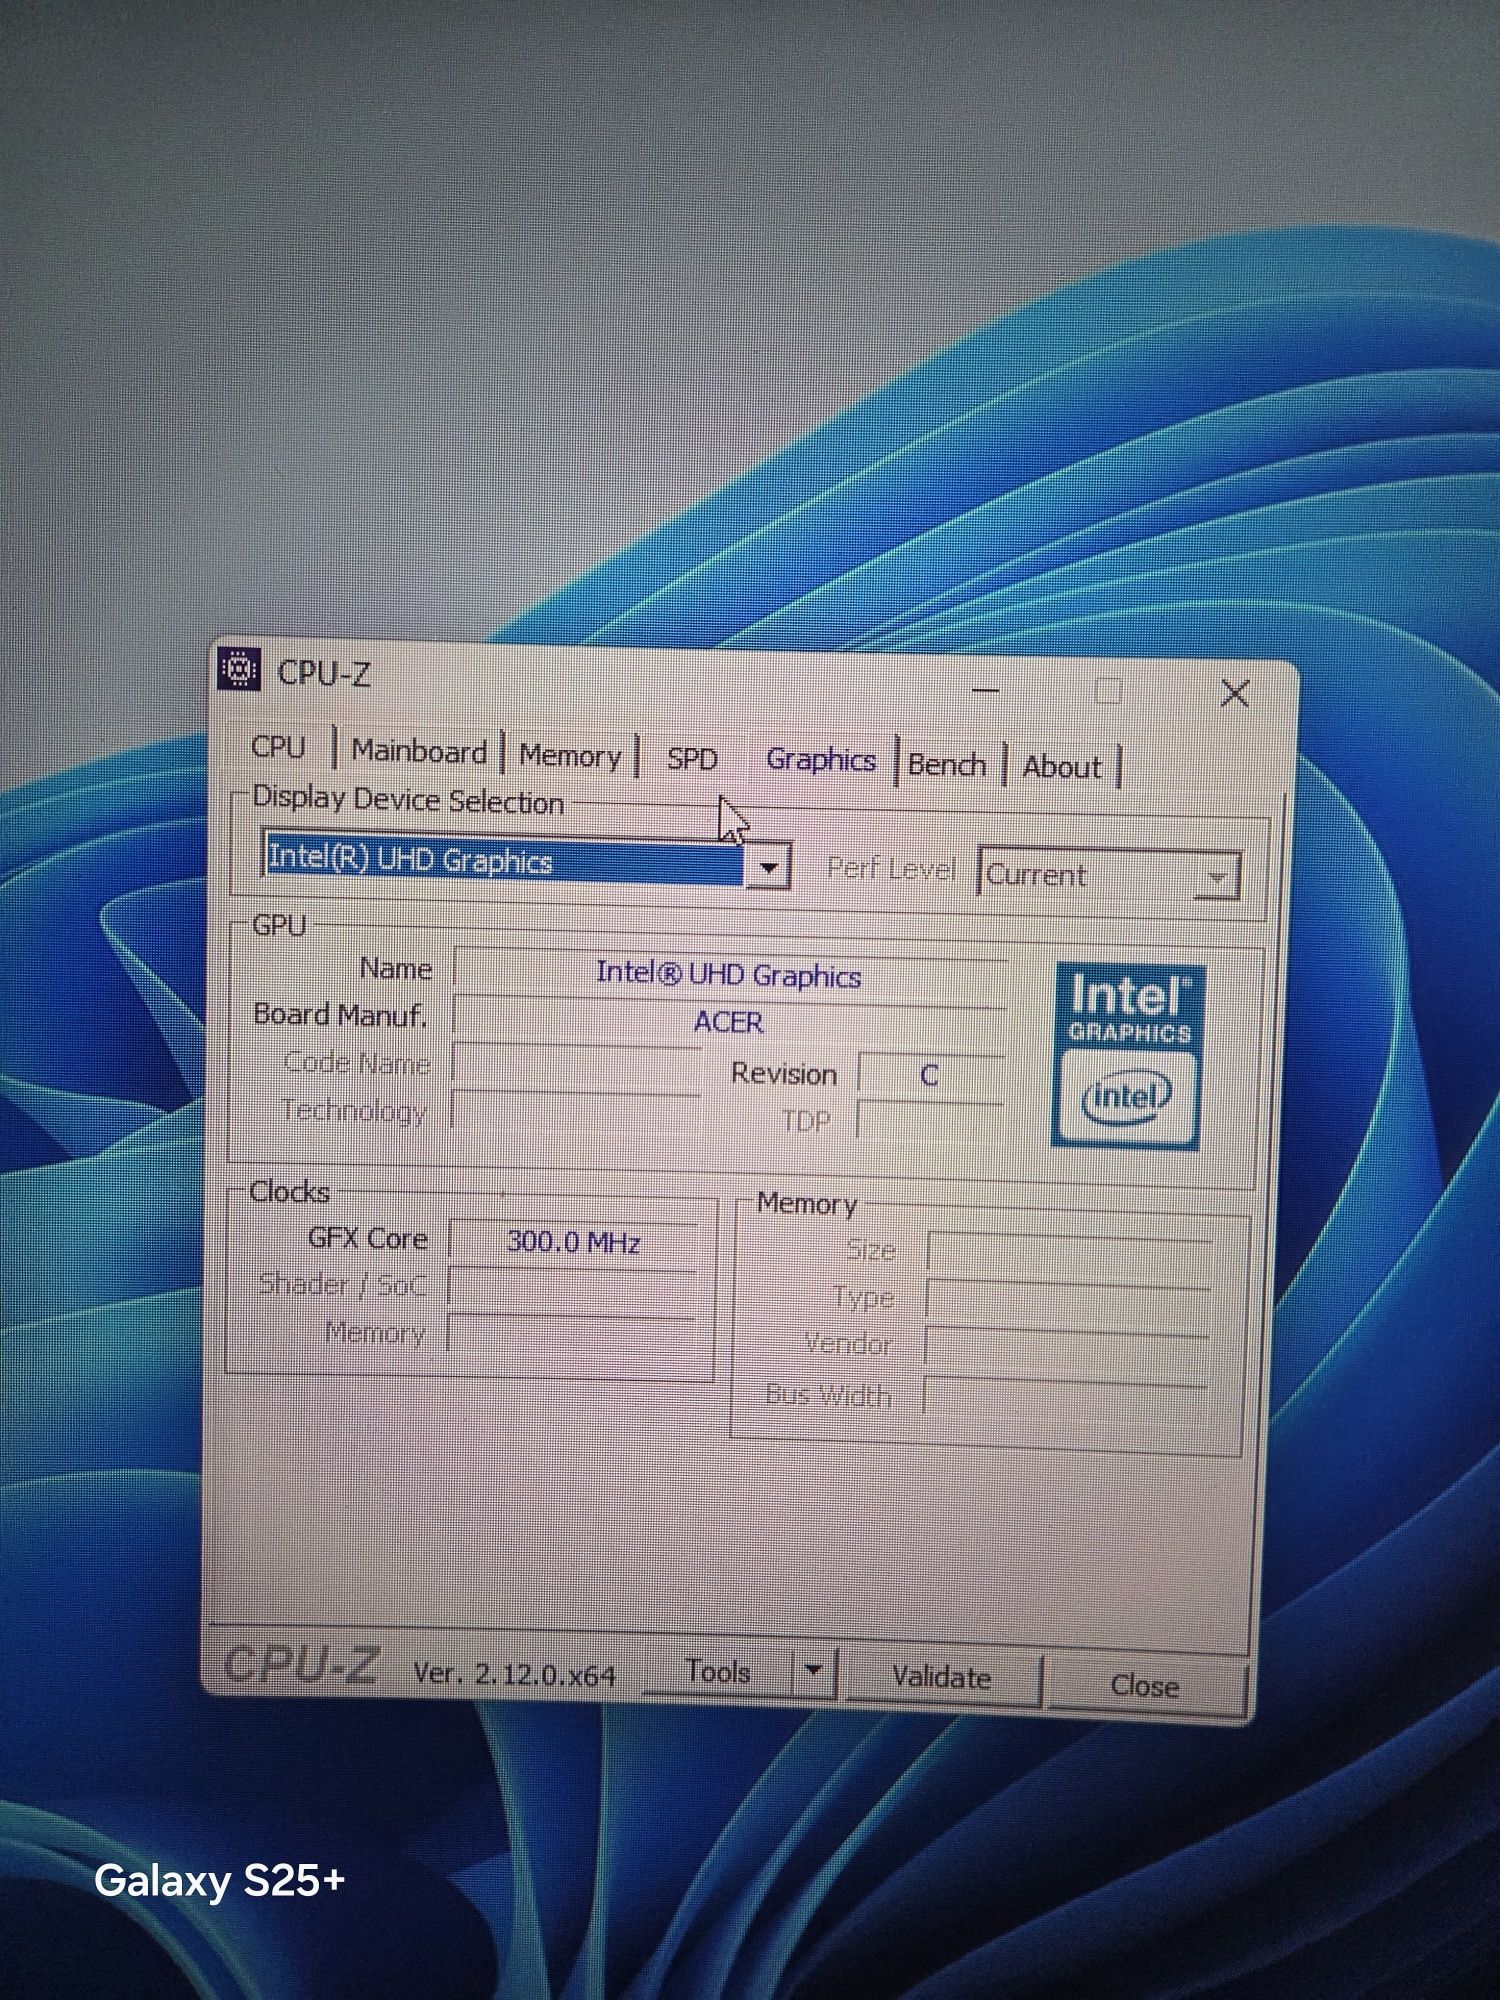Click the empty Memory clock field under Clocks
The height and width of the screenshot is (2000, 1500).
click(572, 1336)
